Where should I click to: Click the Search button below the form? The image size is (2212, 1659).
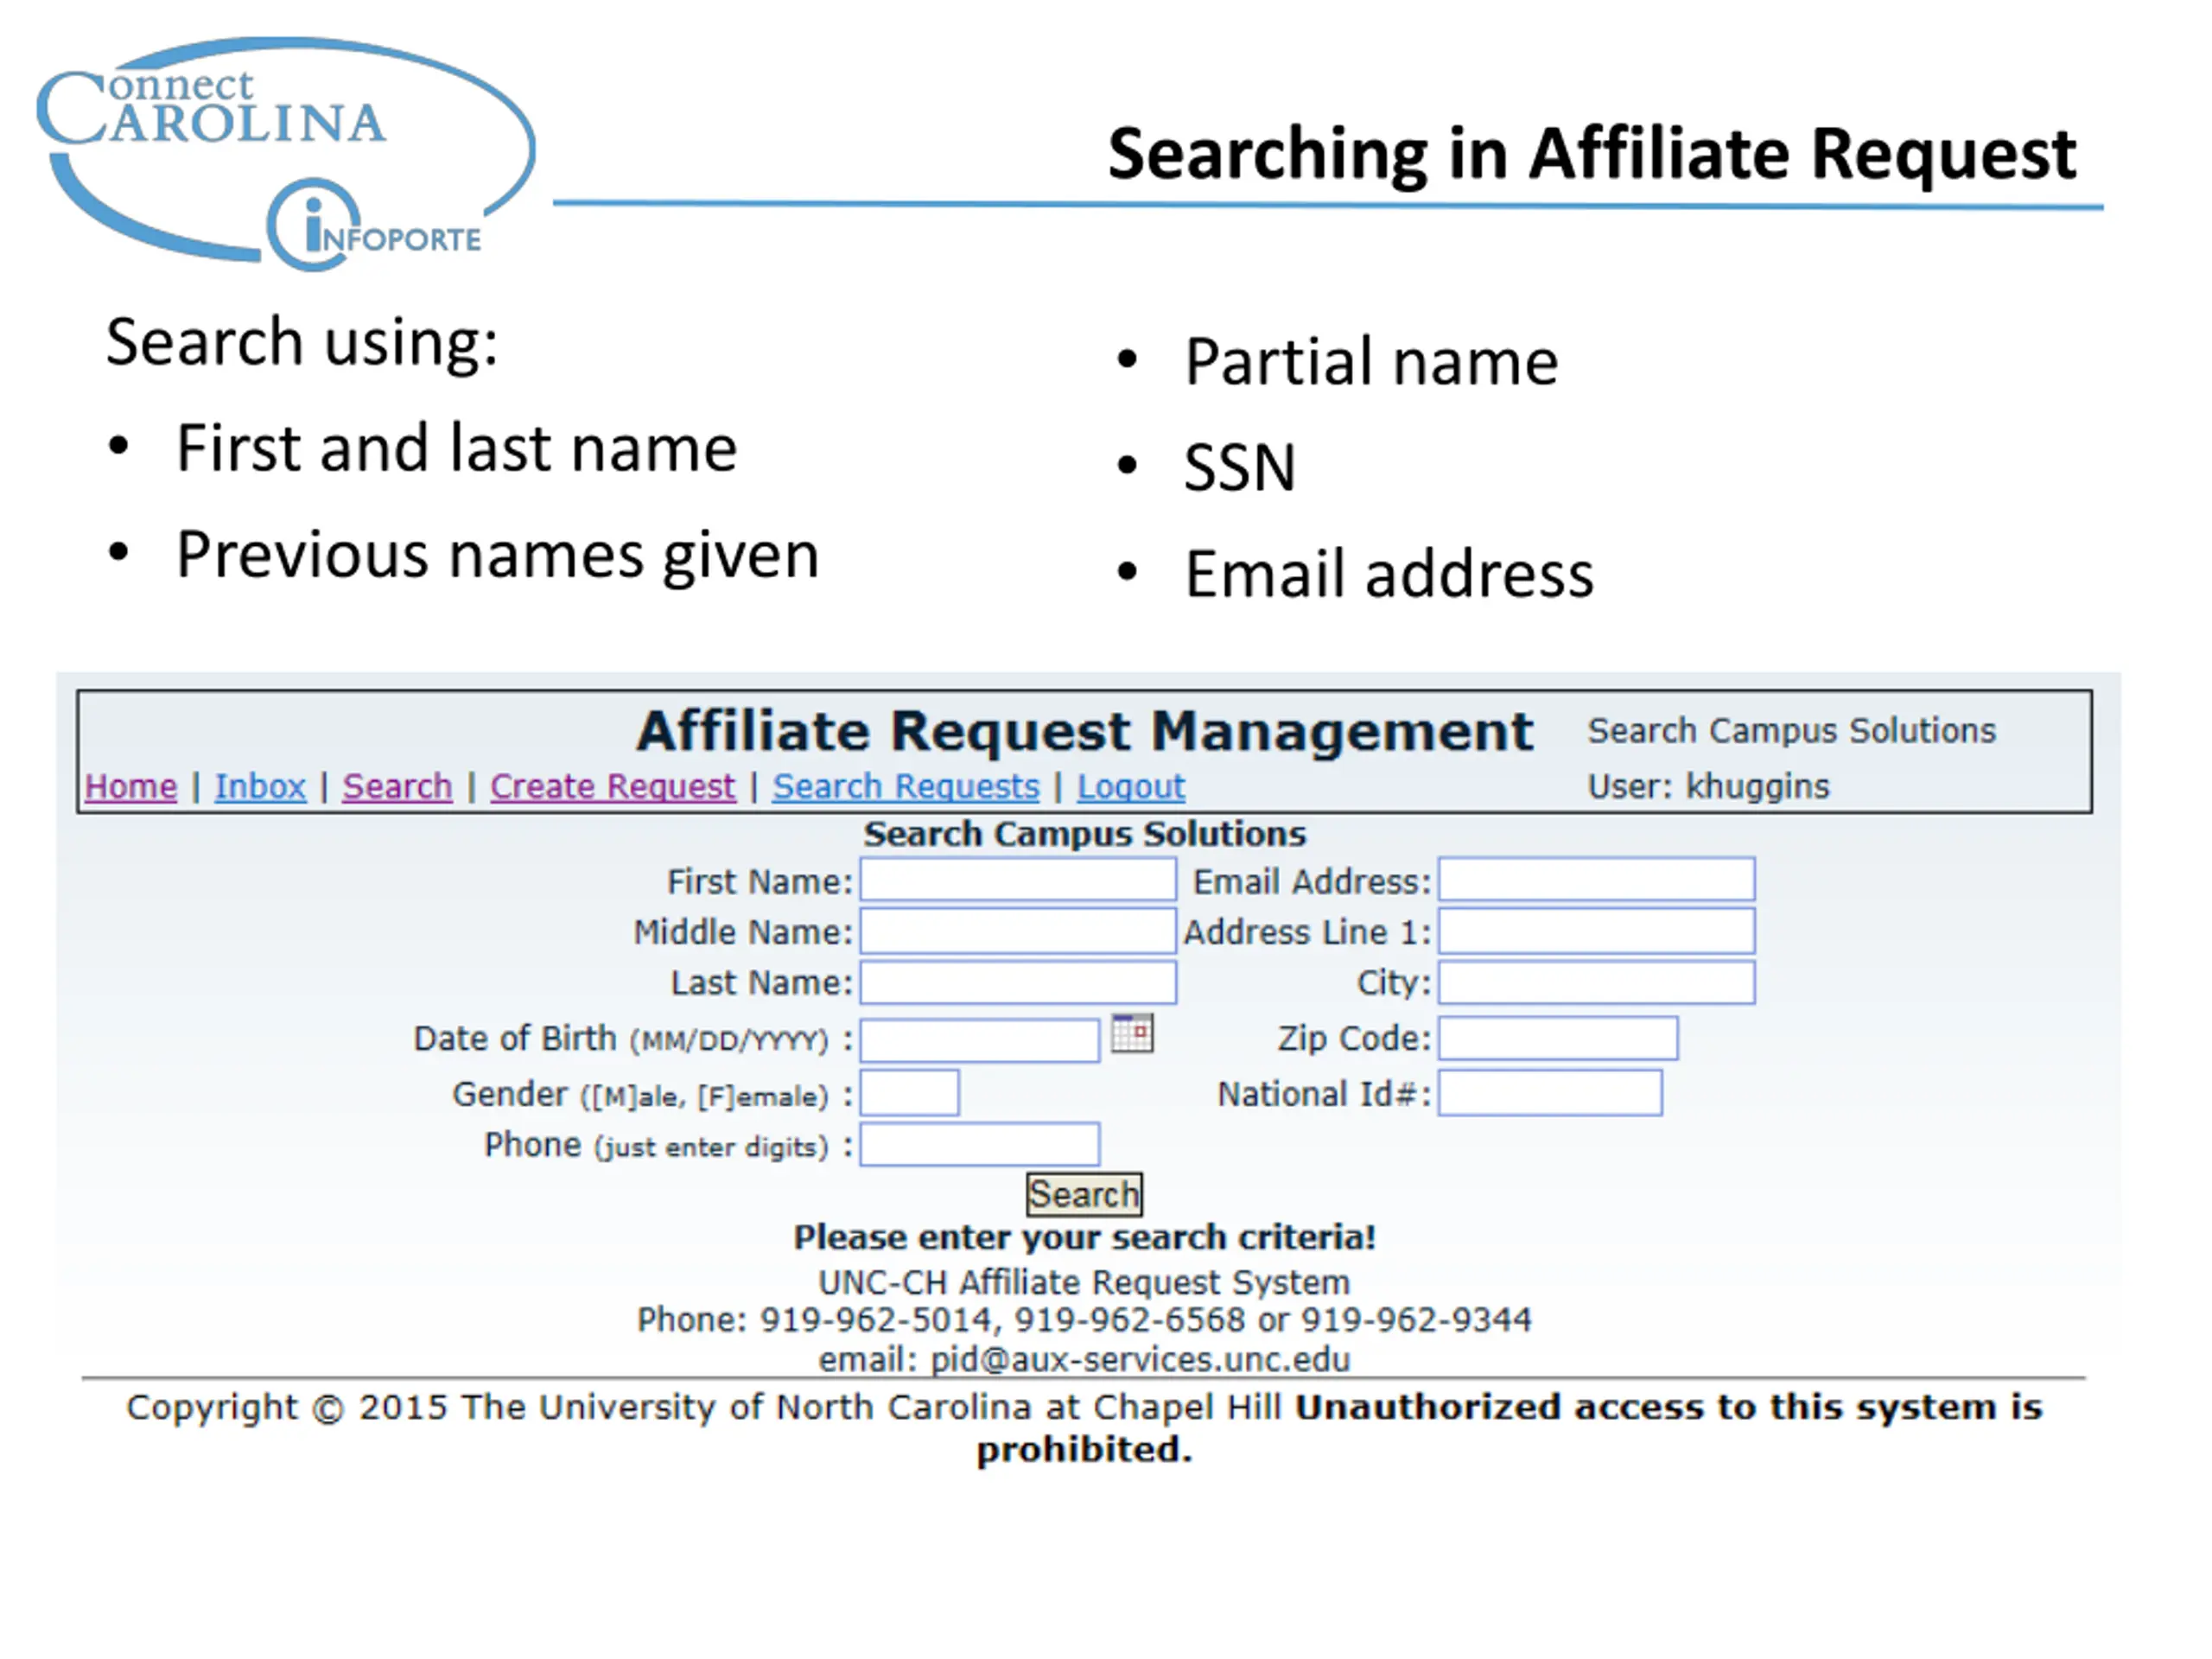pos(1084,1194)
